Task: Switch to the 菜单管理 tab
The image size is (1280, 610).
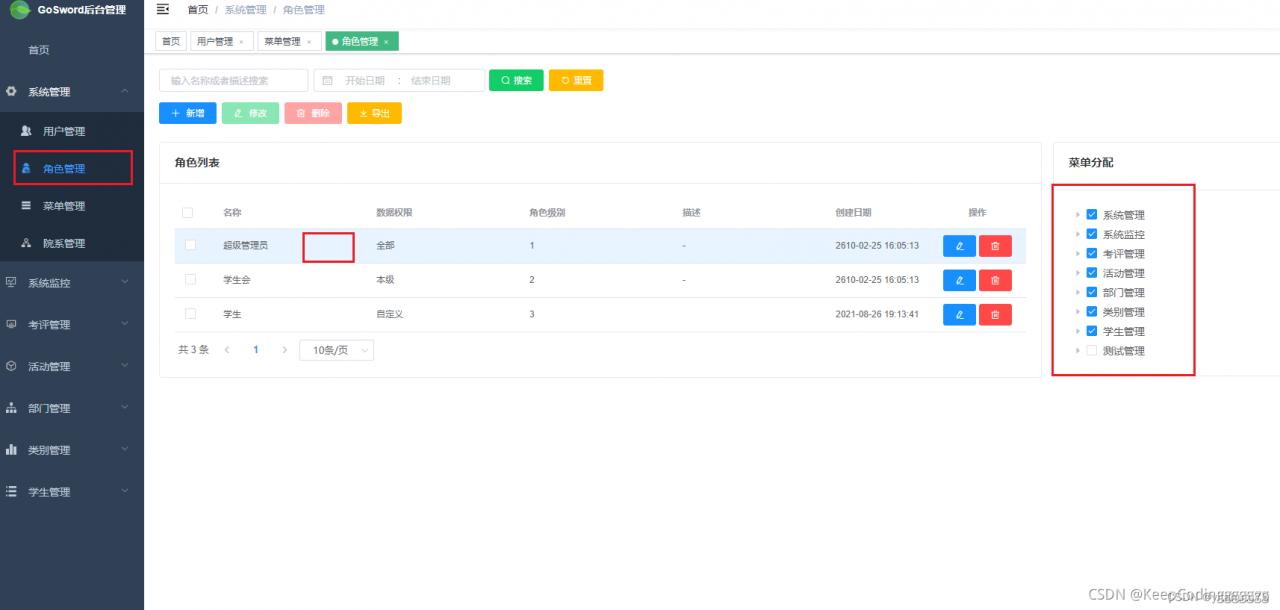Action: coord(288,42)
